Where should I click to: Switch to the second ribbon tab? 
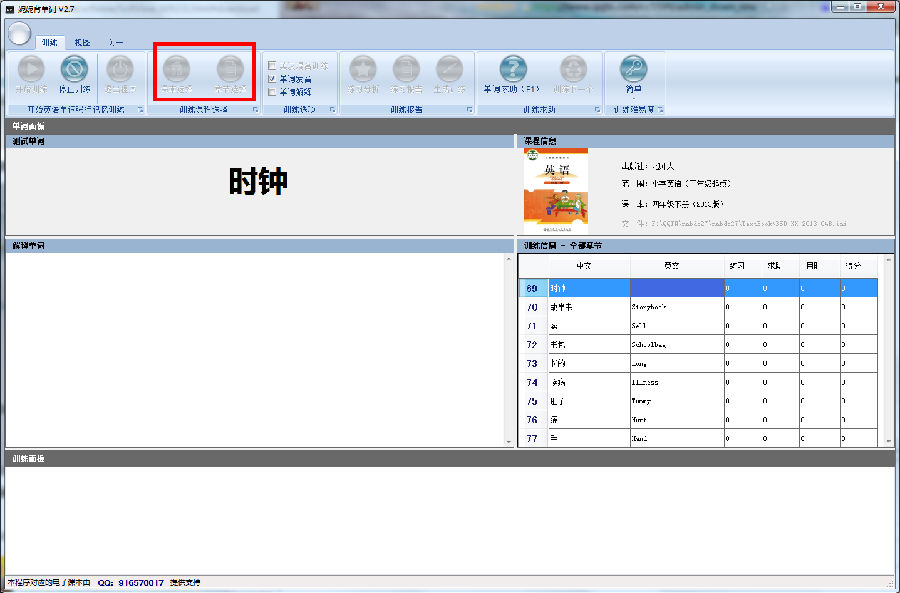tap(82, 42)
